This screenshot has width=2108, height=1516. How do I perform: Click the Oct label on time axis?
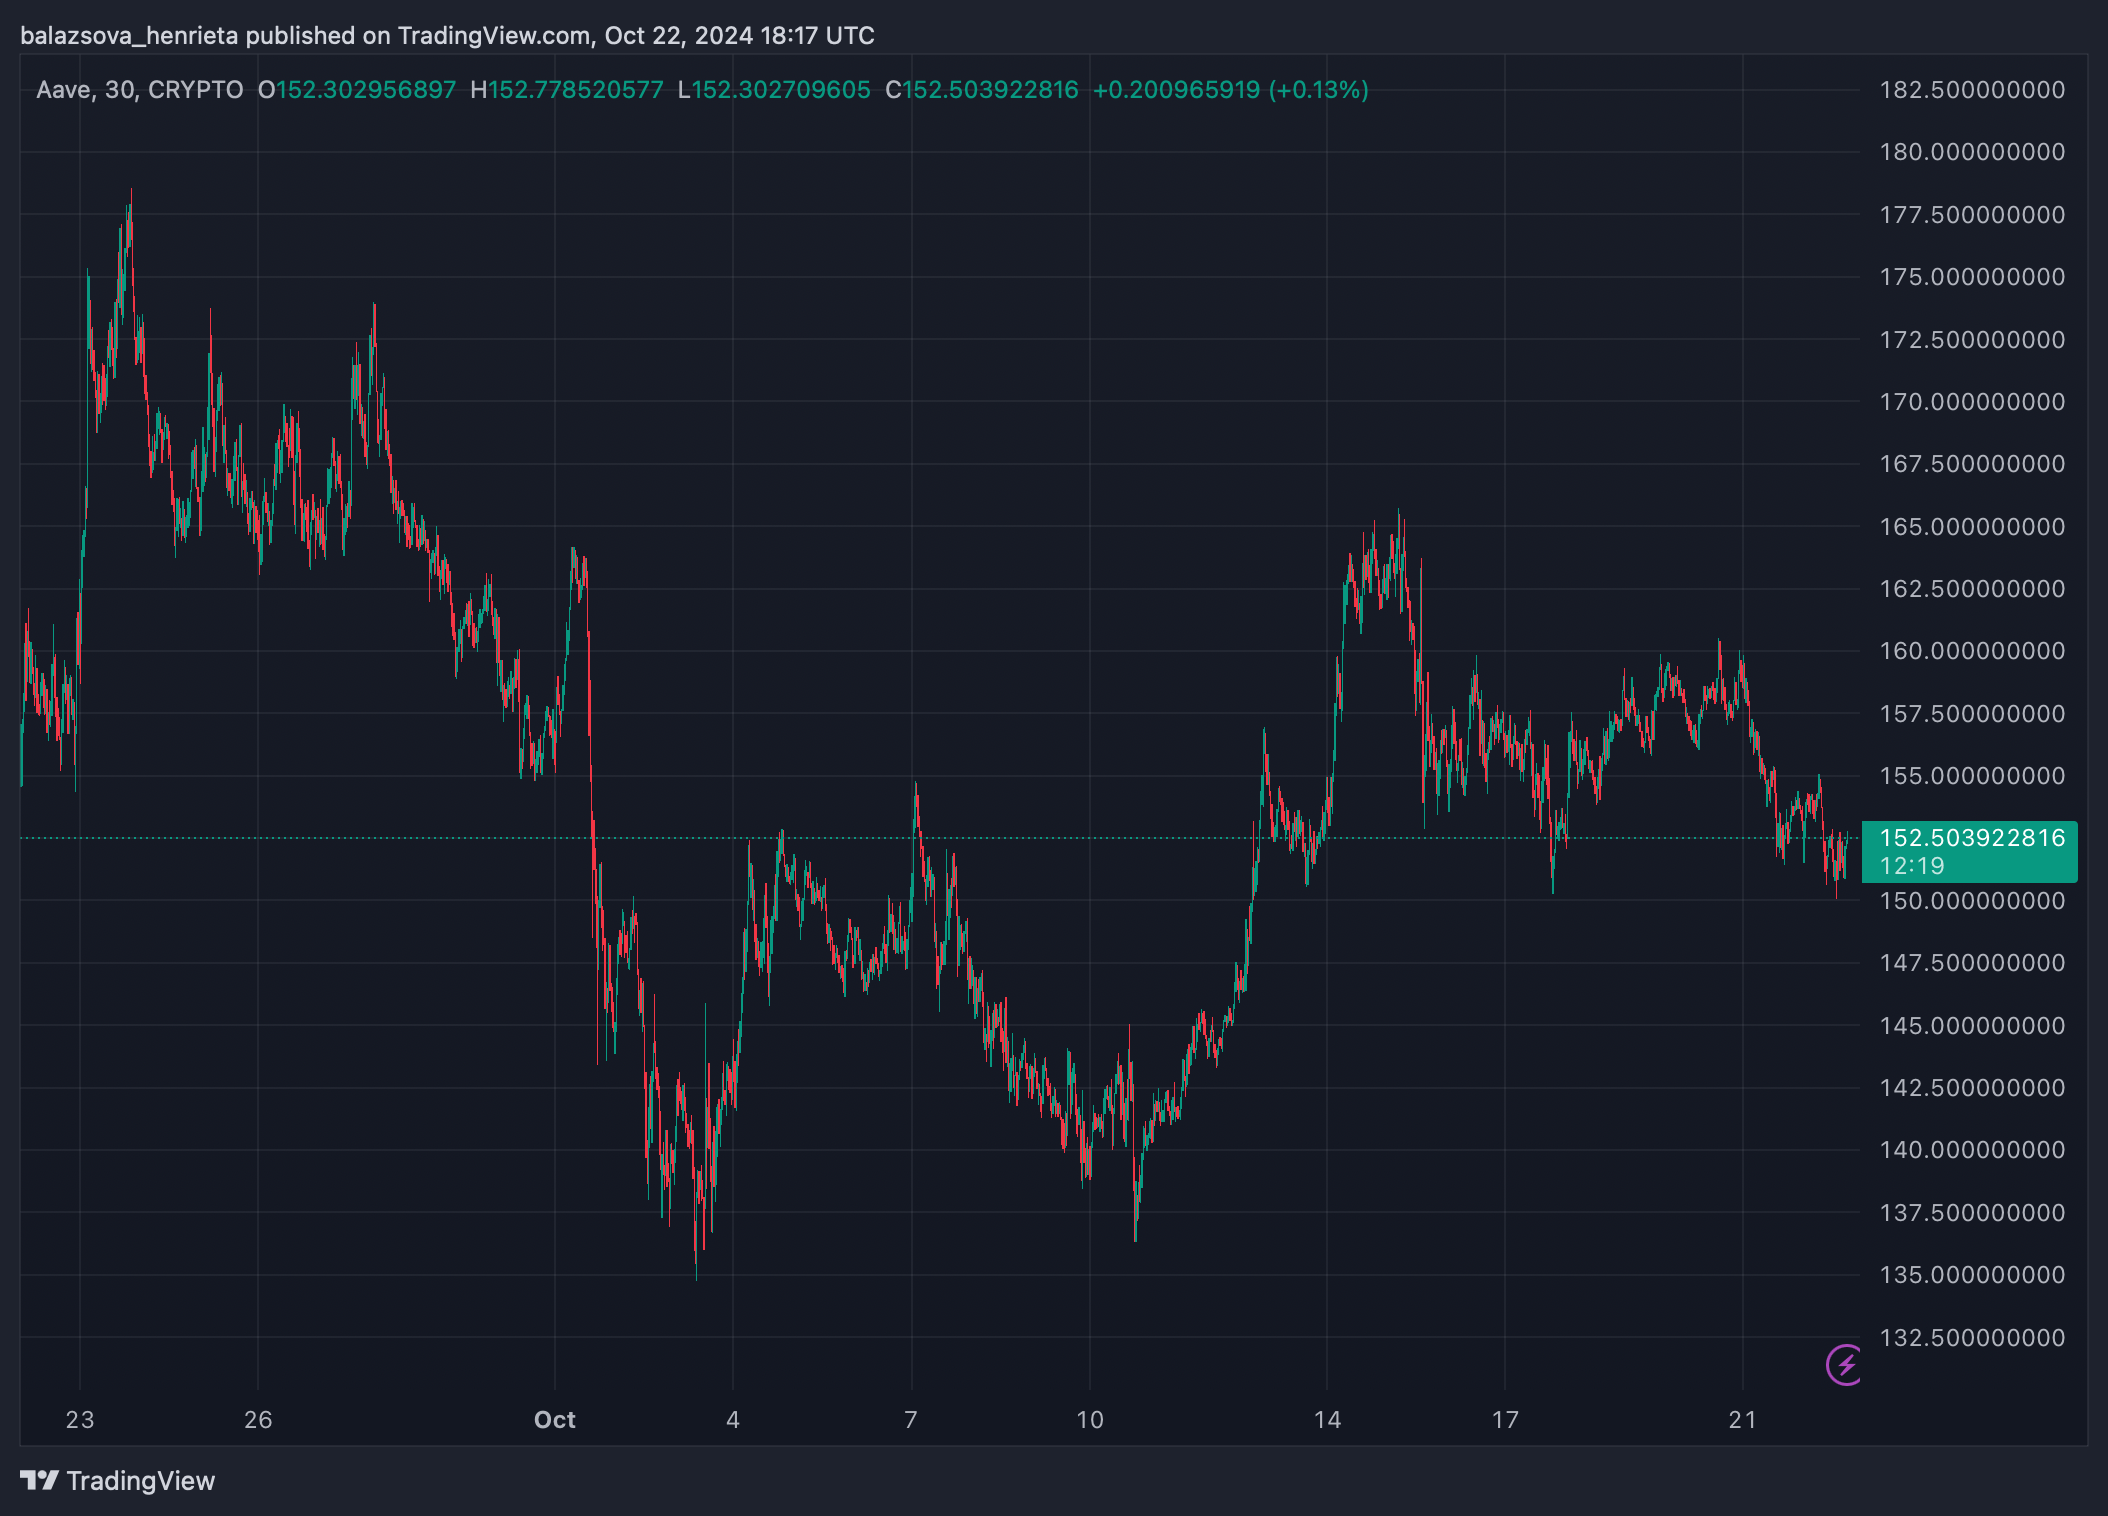(x=555, y=1420)
